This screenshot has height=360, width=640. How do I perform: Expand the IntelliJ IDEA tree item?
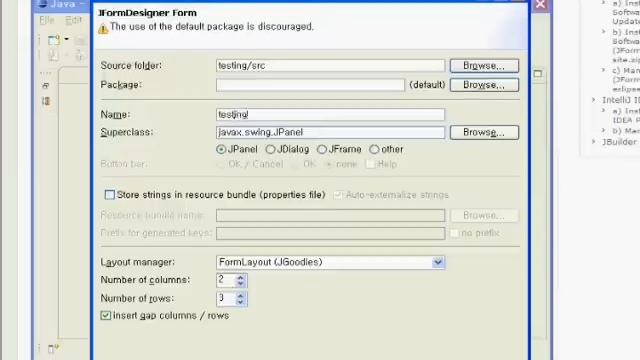point(594,100)
